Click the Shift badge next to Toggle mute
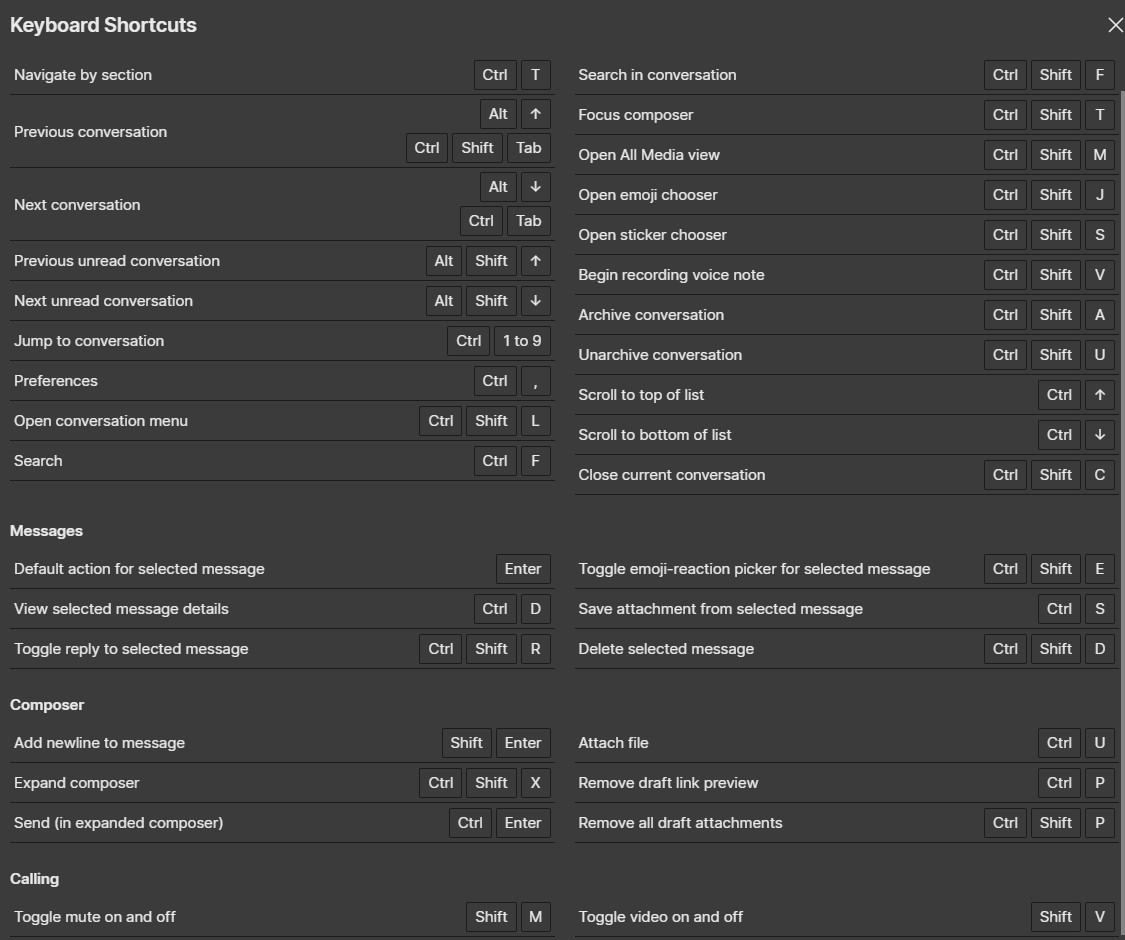The height and width of the screenshot is (940, 1125). [491, 916]
